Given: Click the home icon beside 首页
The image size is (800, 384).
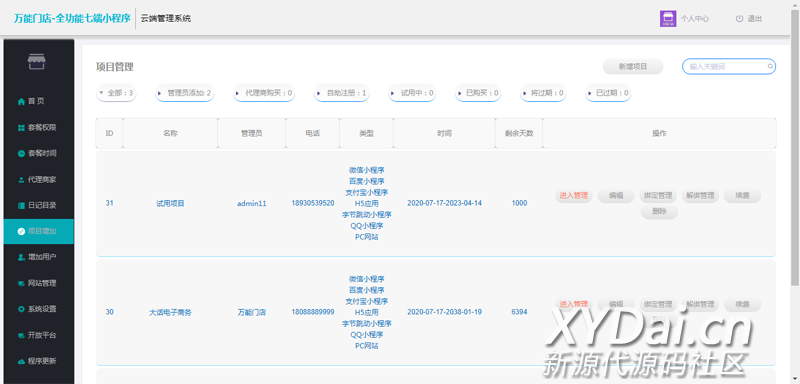Looking at the screenshot, I should (21, 101).
